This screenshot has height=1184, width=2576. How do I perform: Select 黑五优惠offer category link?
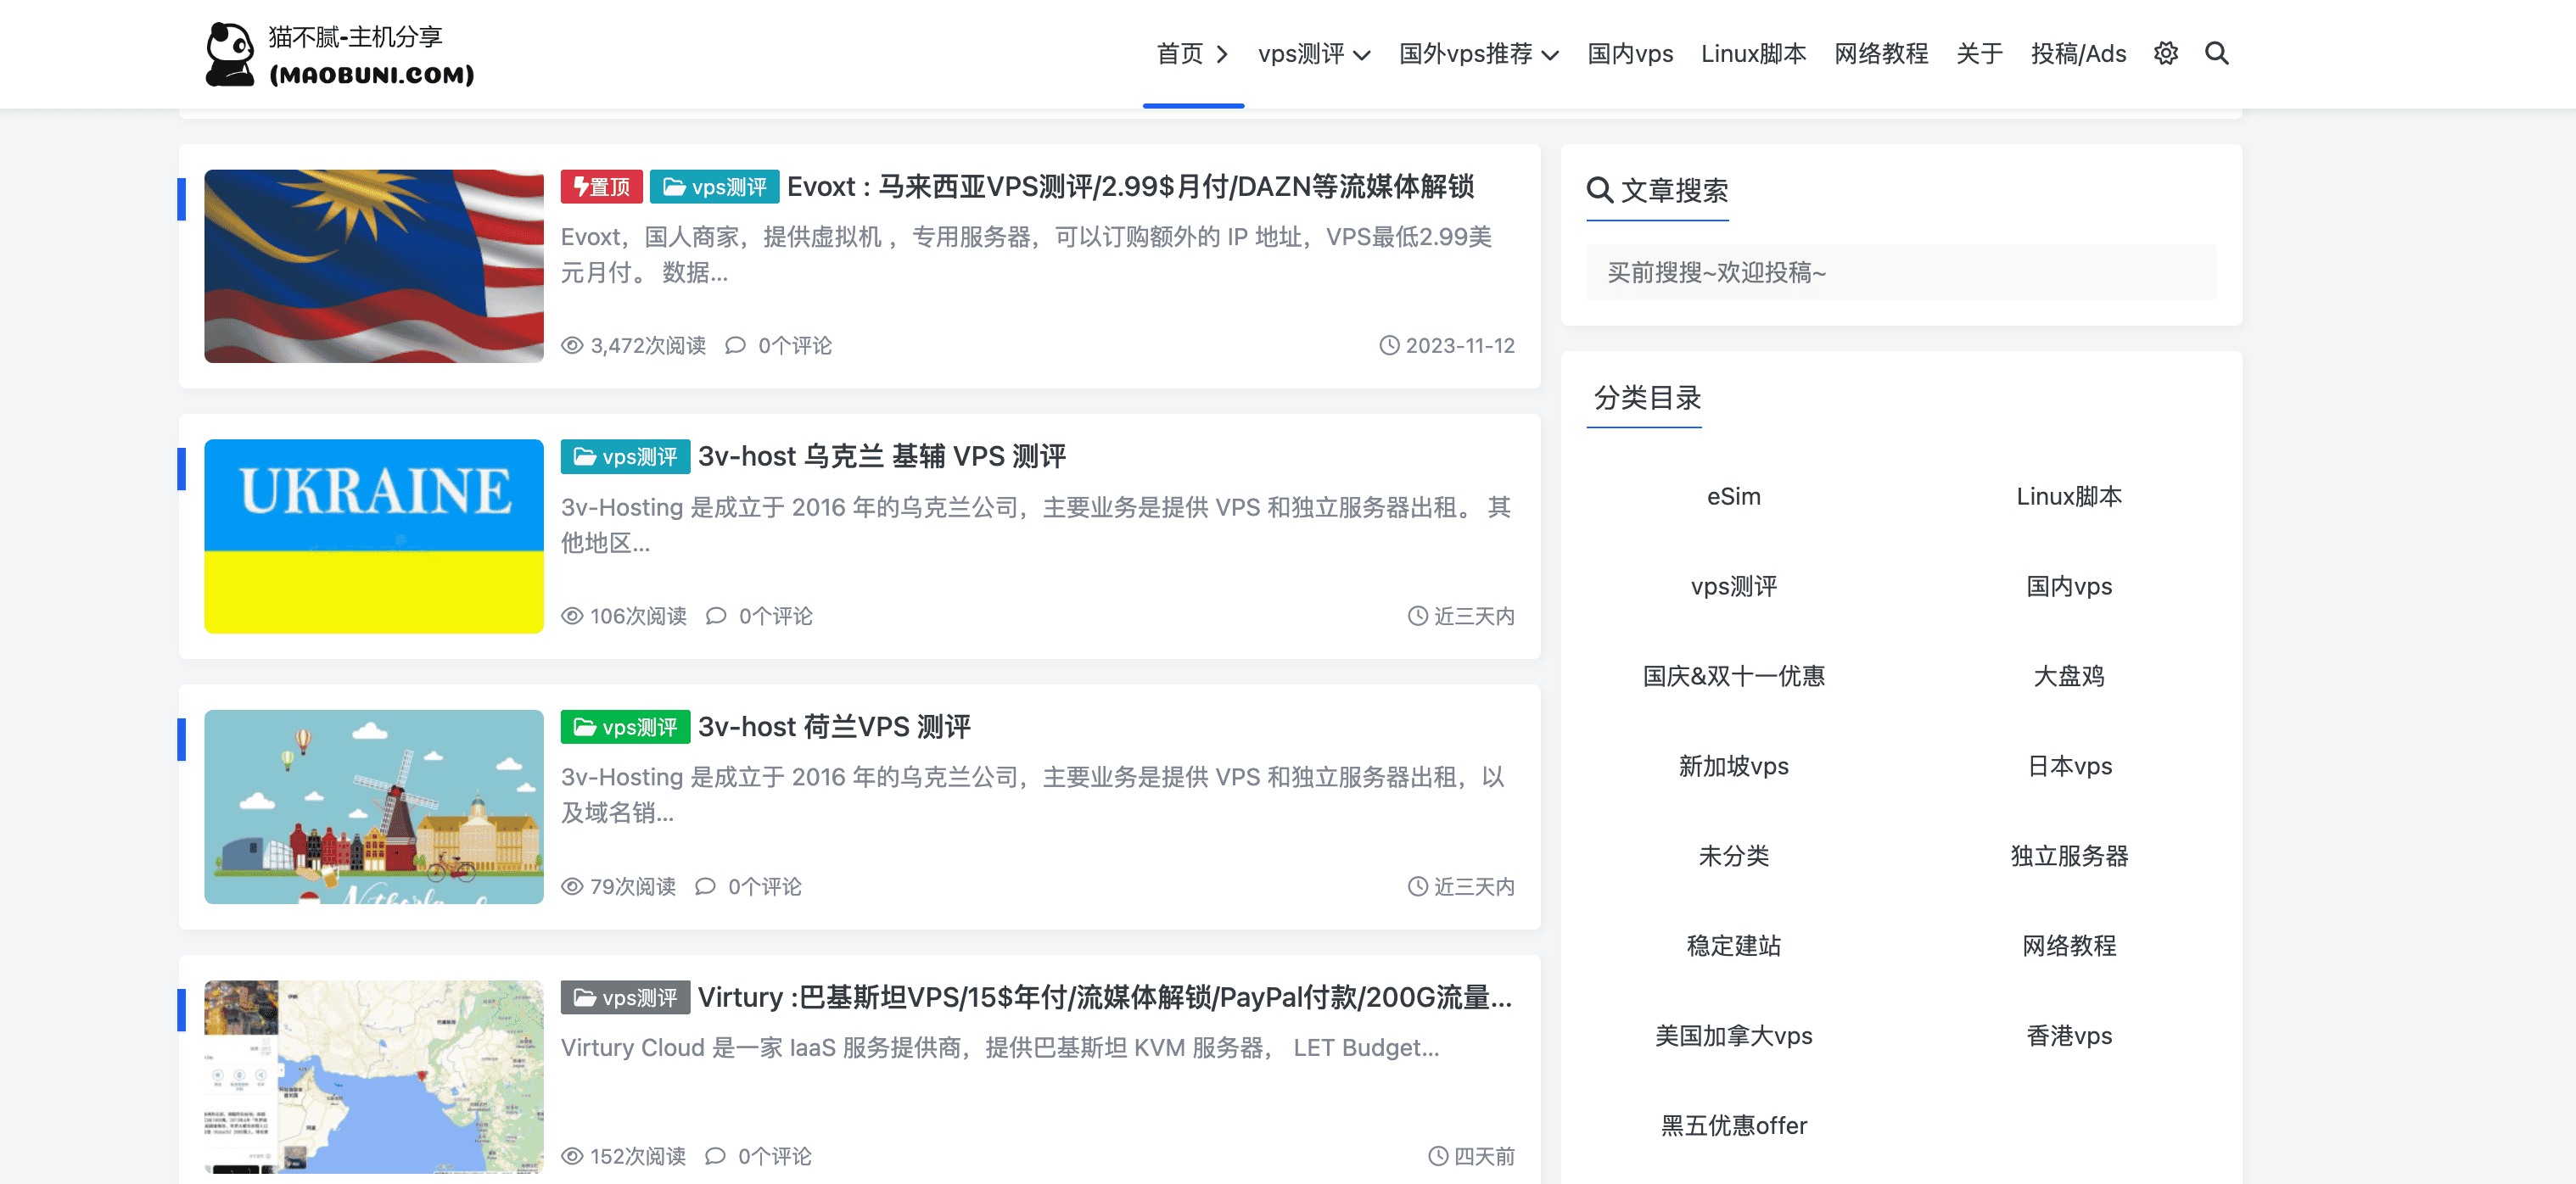click(1733, 1125)
